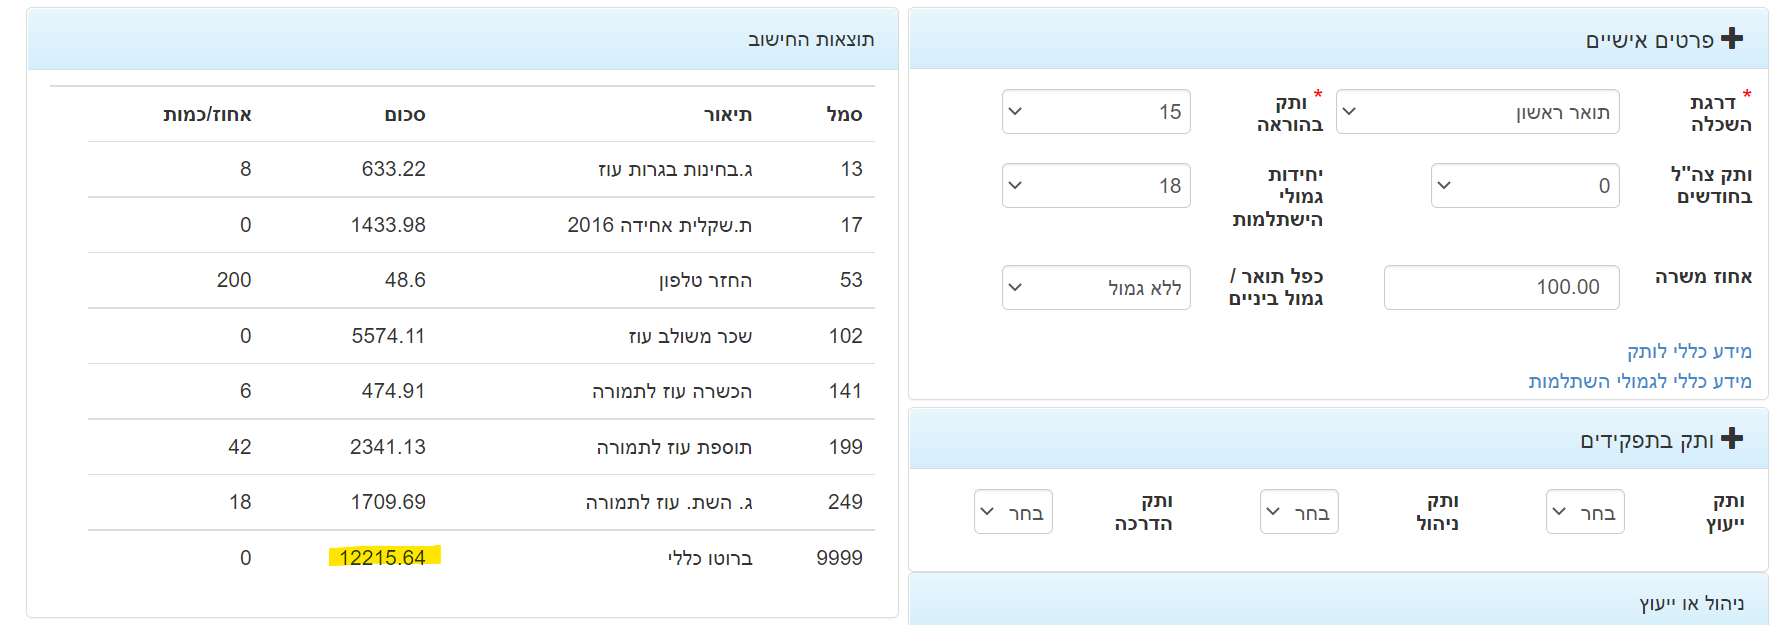Expand the ותק צה"ל בחודשים dropdown

tap(1524, 186)
